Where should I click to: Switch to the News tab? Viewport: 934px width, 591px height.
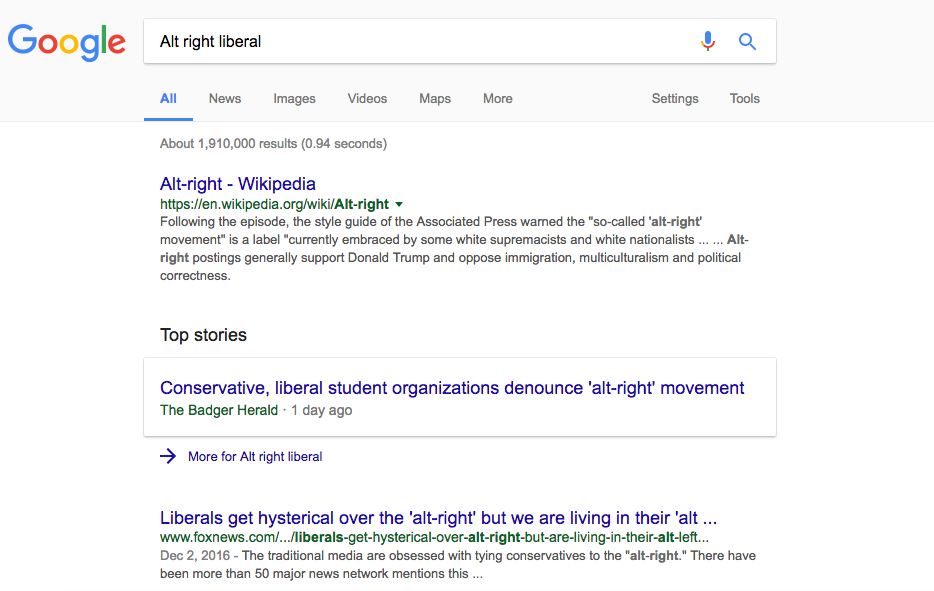coord(225,99)
